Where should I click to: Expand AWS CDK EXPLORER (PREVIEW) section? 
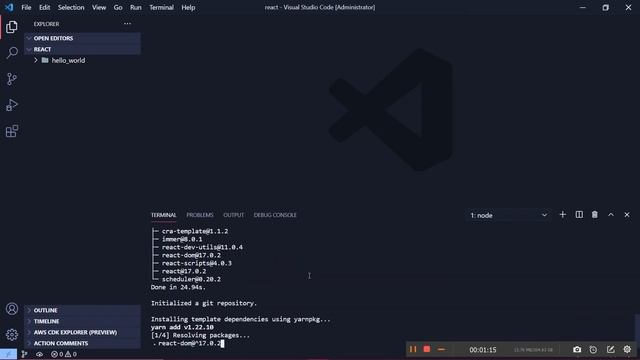pos(82,332)
